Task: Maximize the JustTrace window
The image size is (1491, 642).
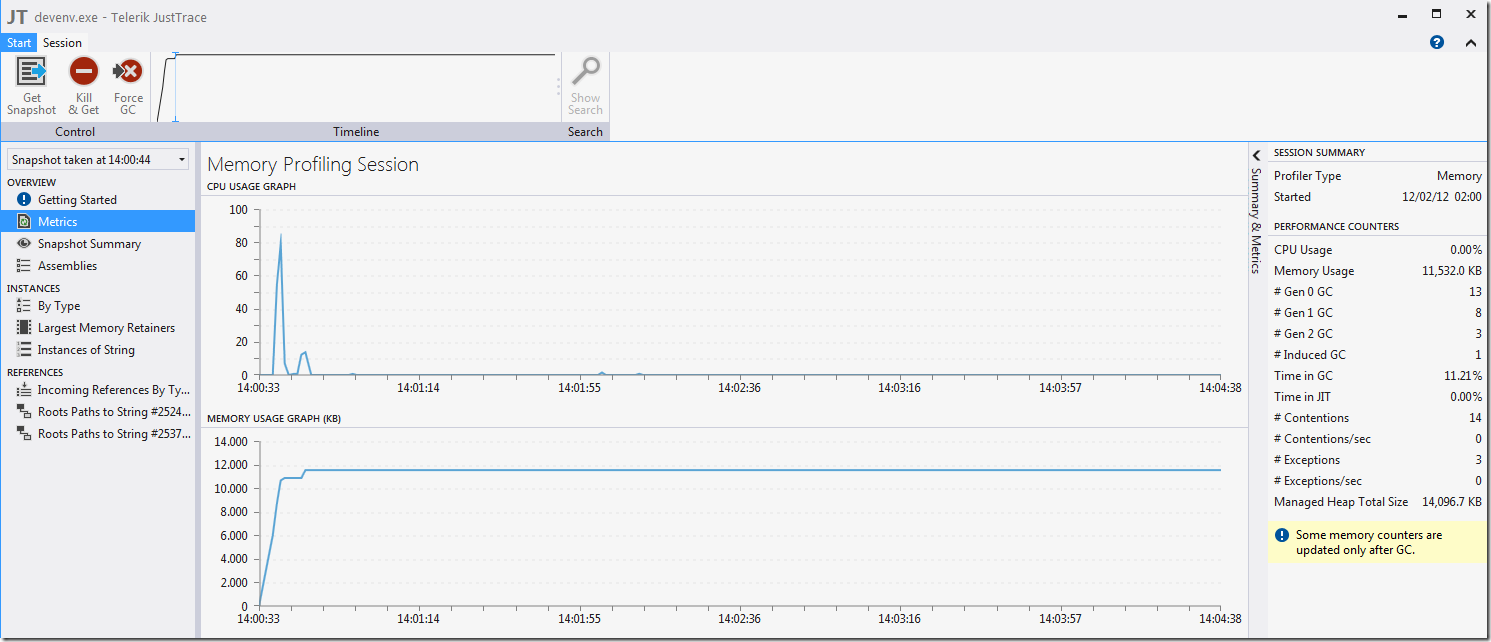Action: tap(1436, 14)
